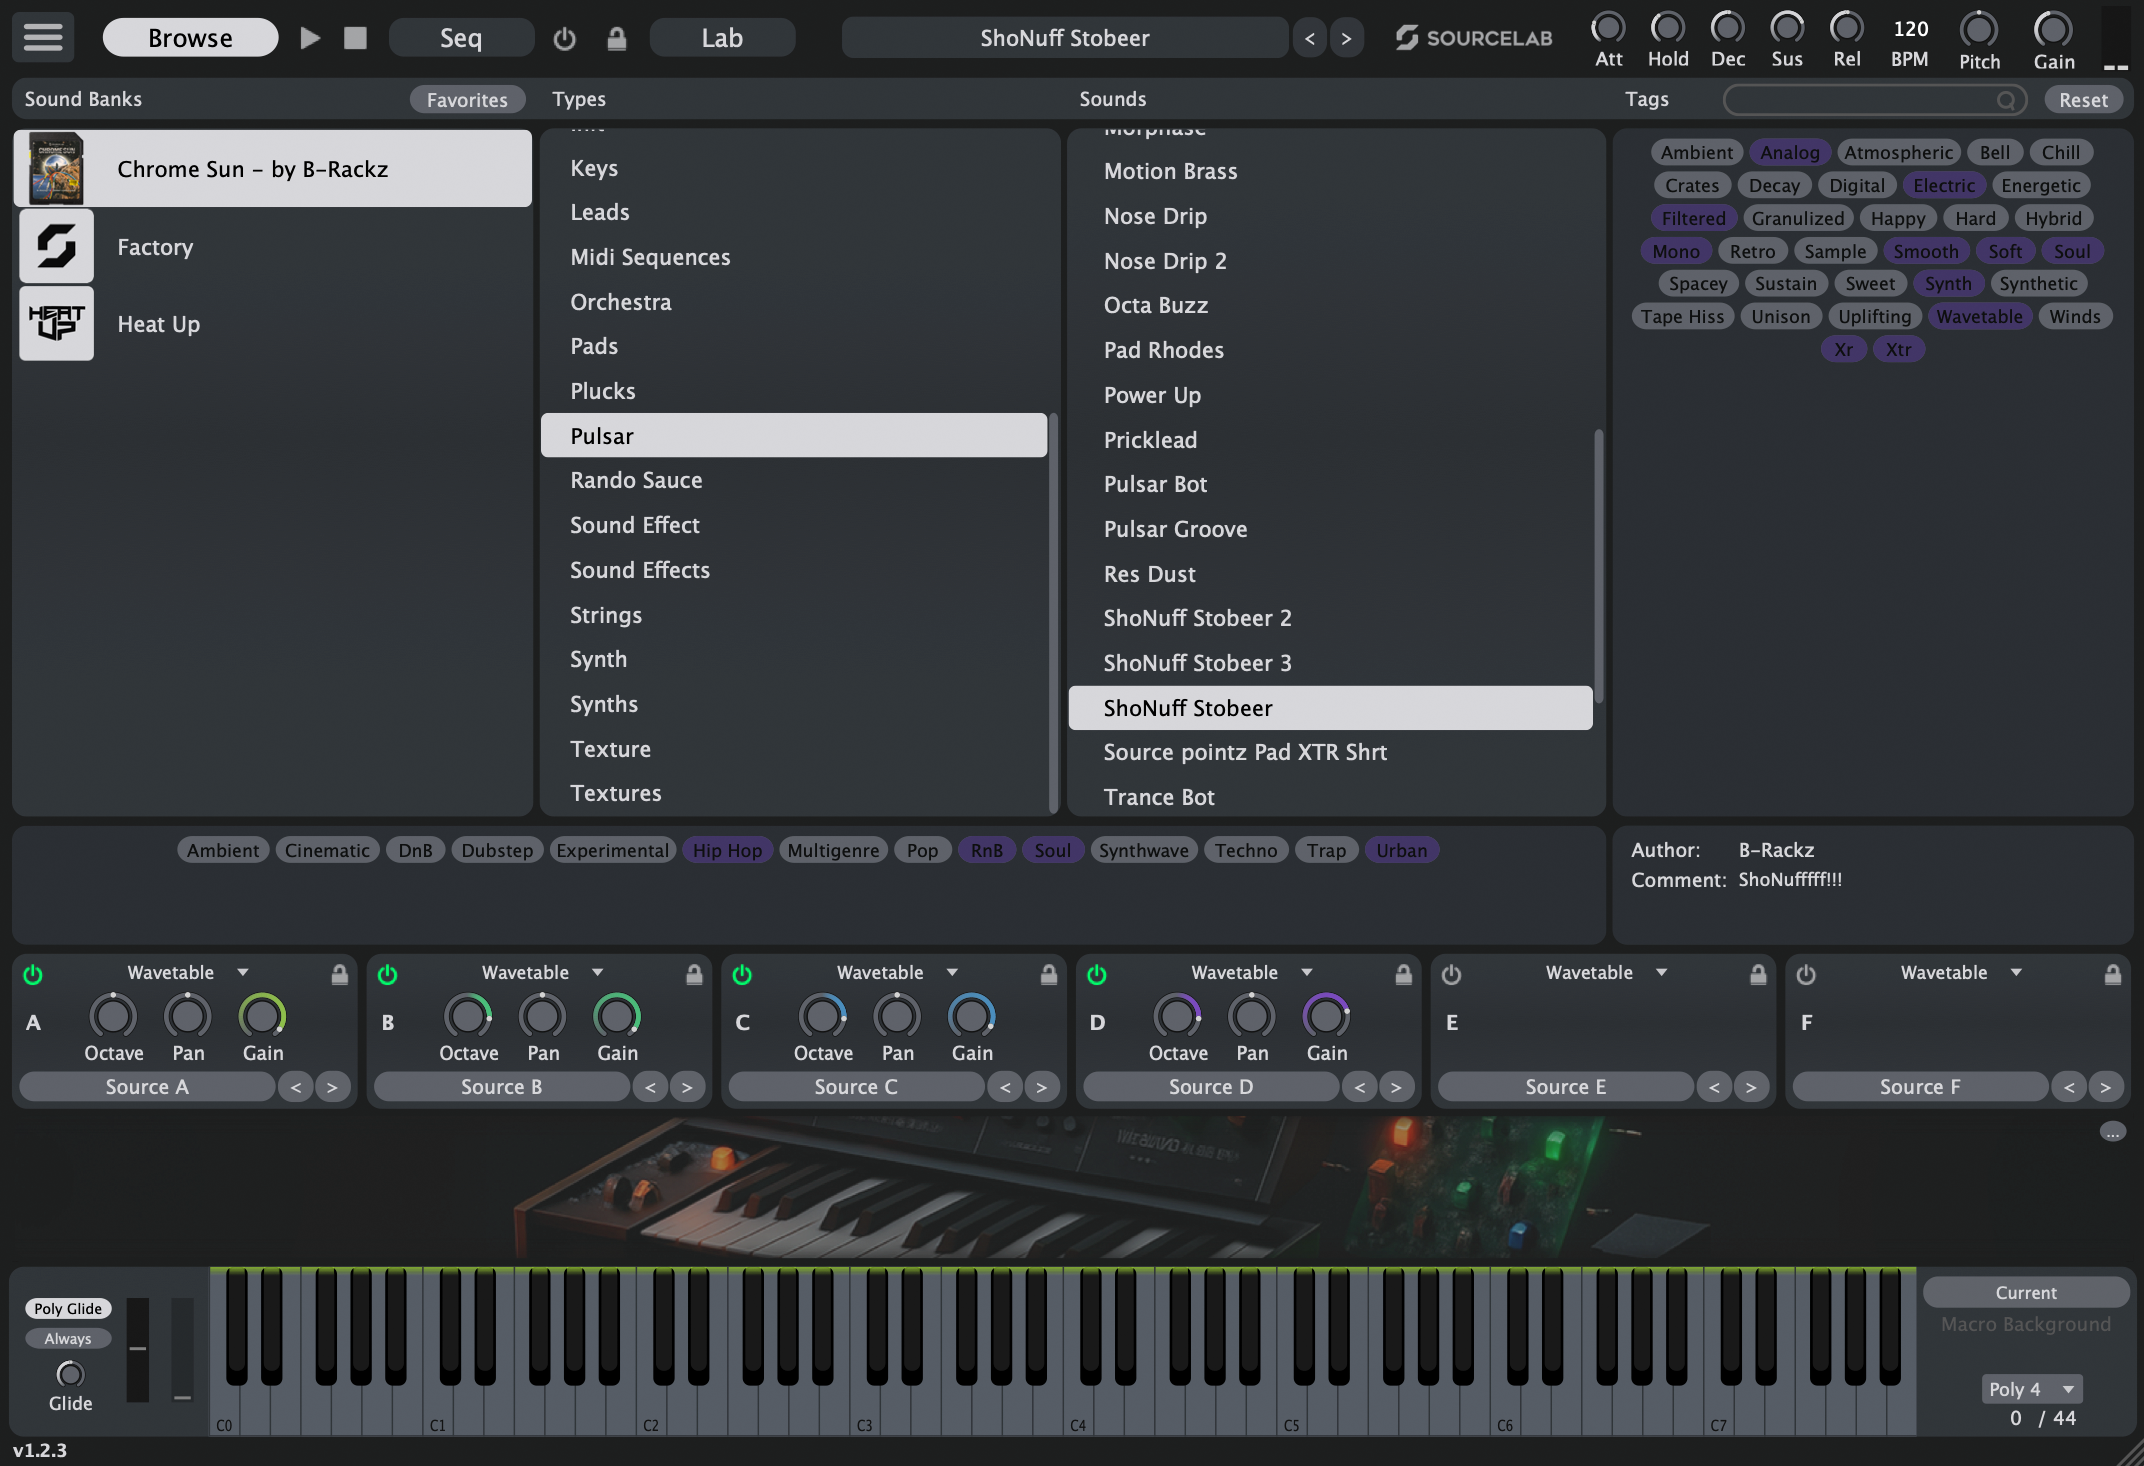Viewport: 2144px width, 1466px height.
Task: Open the Poly Glide mode selector
Action: 68,1308
